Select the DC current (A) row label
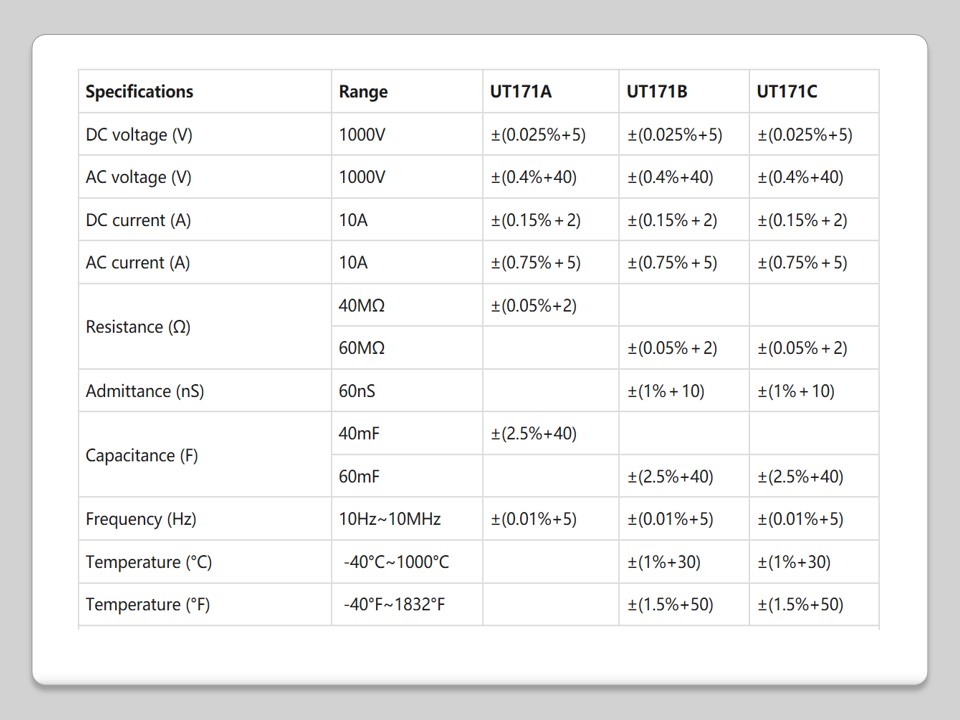The height and width of the screenshot is (720, 960). pyautogui.click(x=138, y=220)
